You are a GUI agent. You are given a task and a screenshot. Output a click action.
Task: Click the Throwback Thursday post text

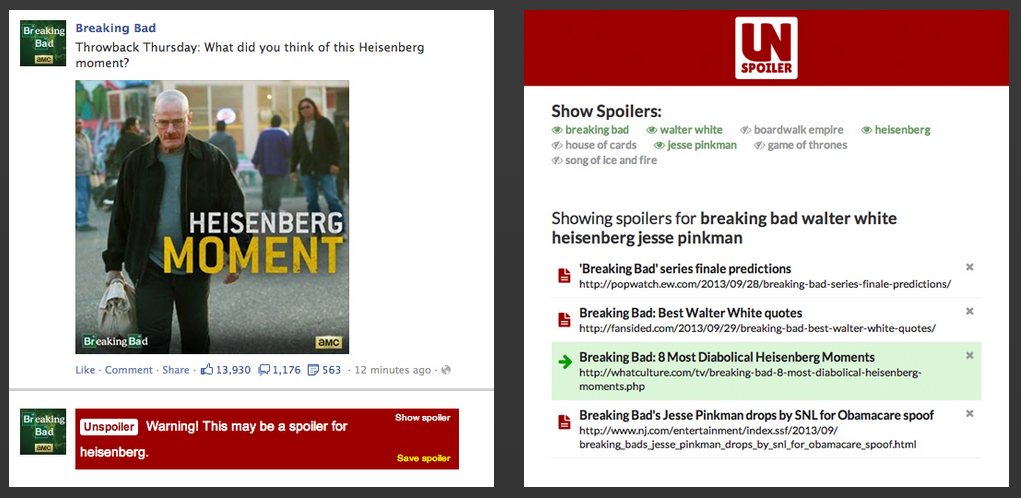[250, 55]
